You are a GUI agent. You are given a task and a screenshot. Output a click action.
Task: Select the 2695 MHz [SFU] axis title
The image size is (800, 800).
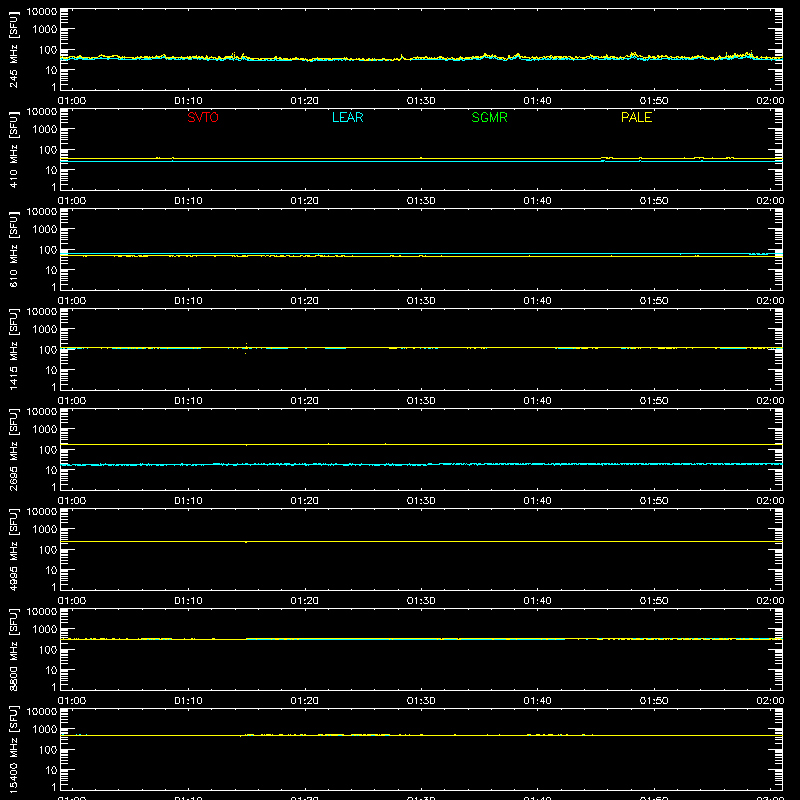pyautogui.click(x=13, y=450)
